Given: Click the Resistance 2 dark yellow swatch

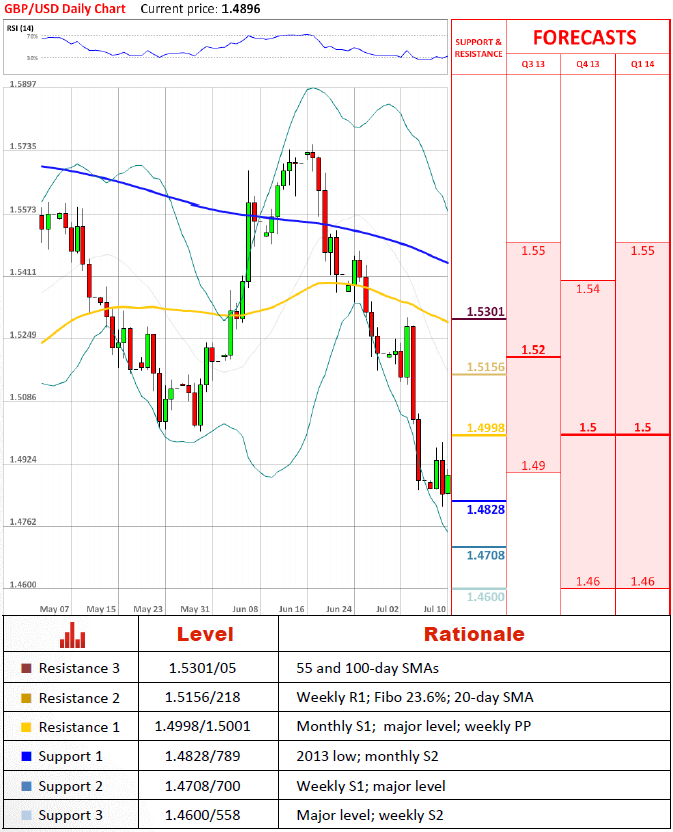Looking at the screenshot, I should pos(26,698).
